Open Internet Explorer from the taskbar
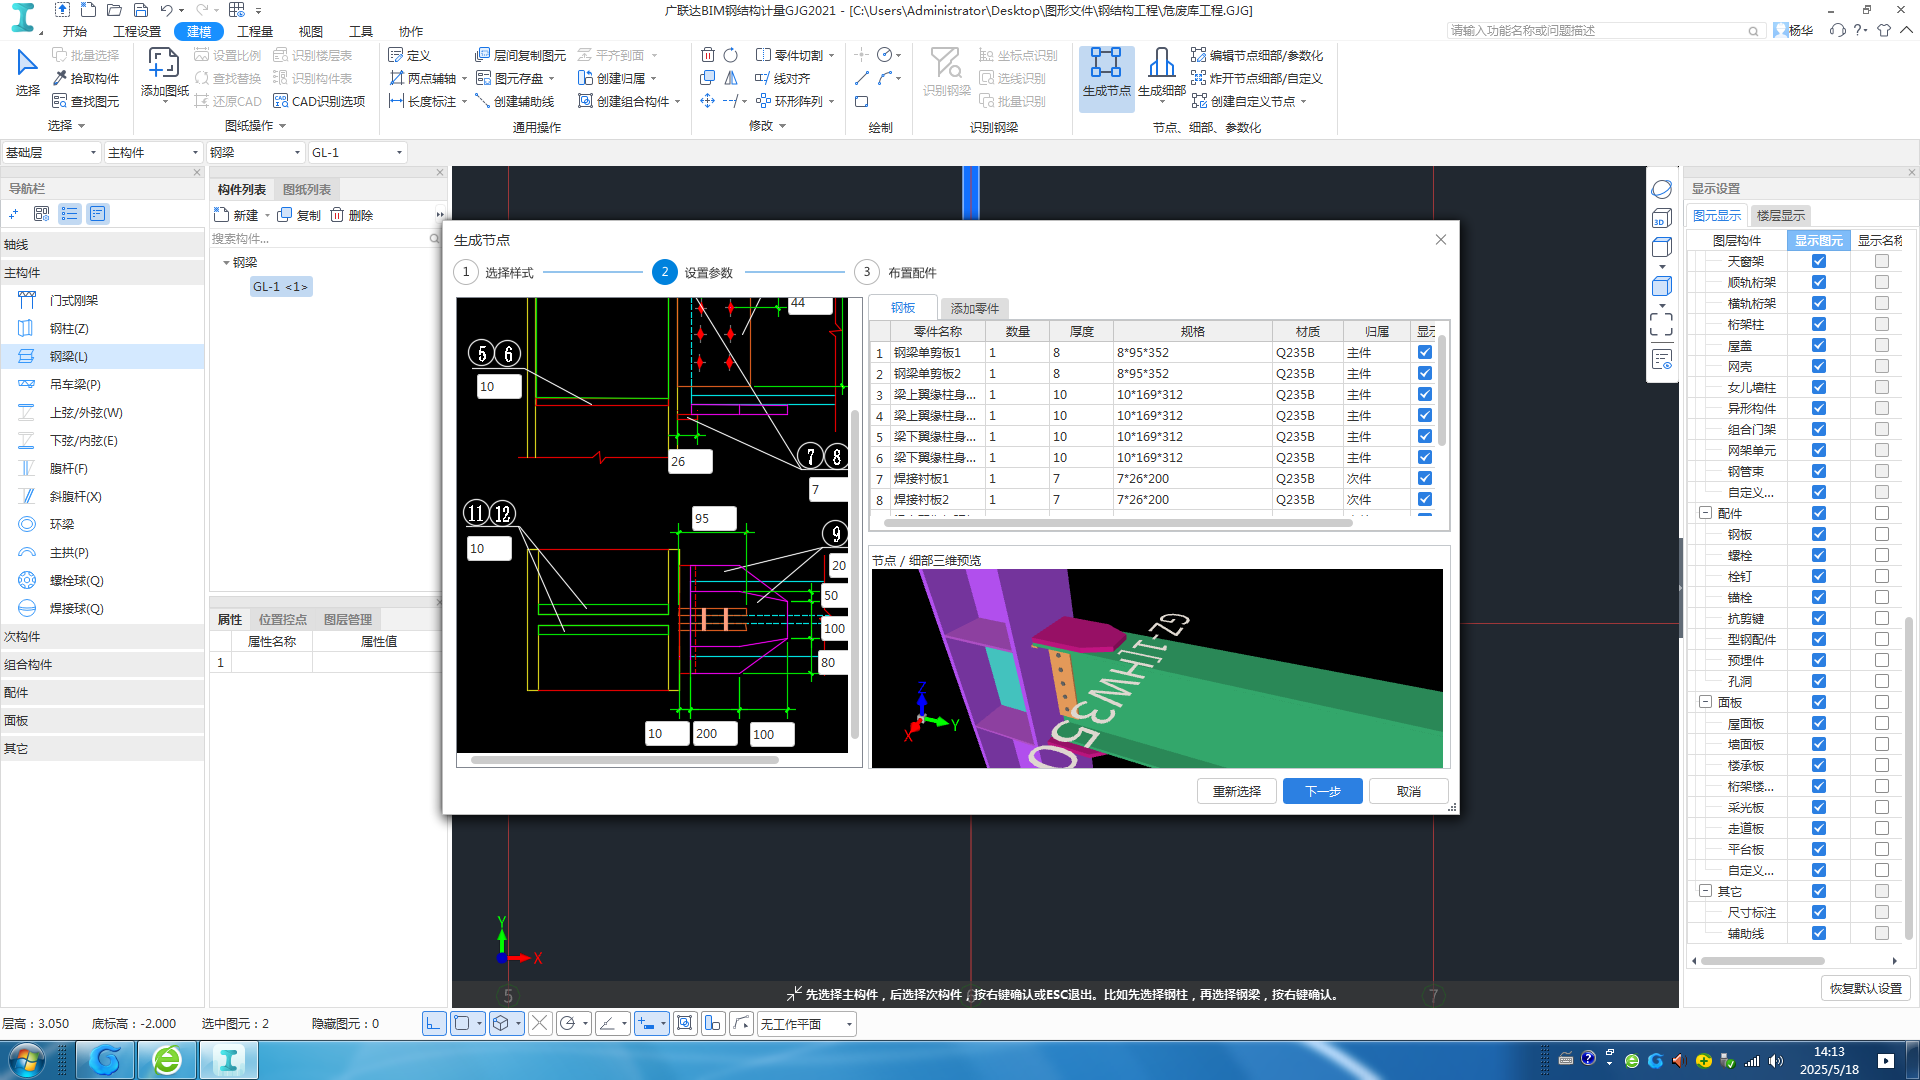Viewport: 1920px width, 1080px height. [167, 1060]
